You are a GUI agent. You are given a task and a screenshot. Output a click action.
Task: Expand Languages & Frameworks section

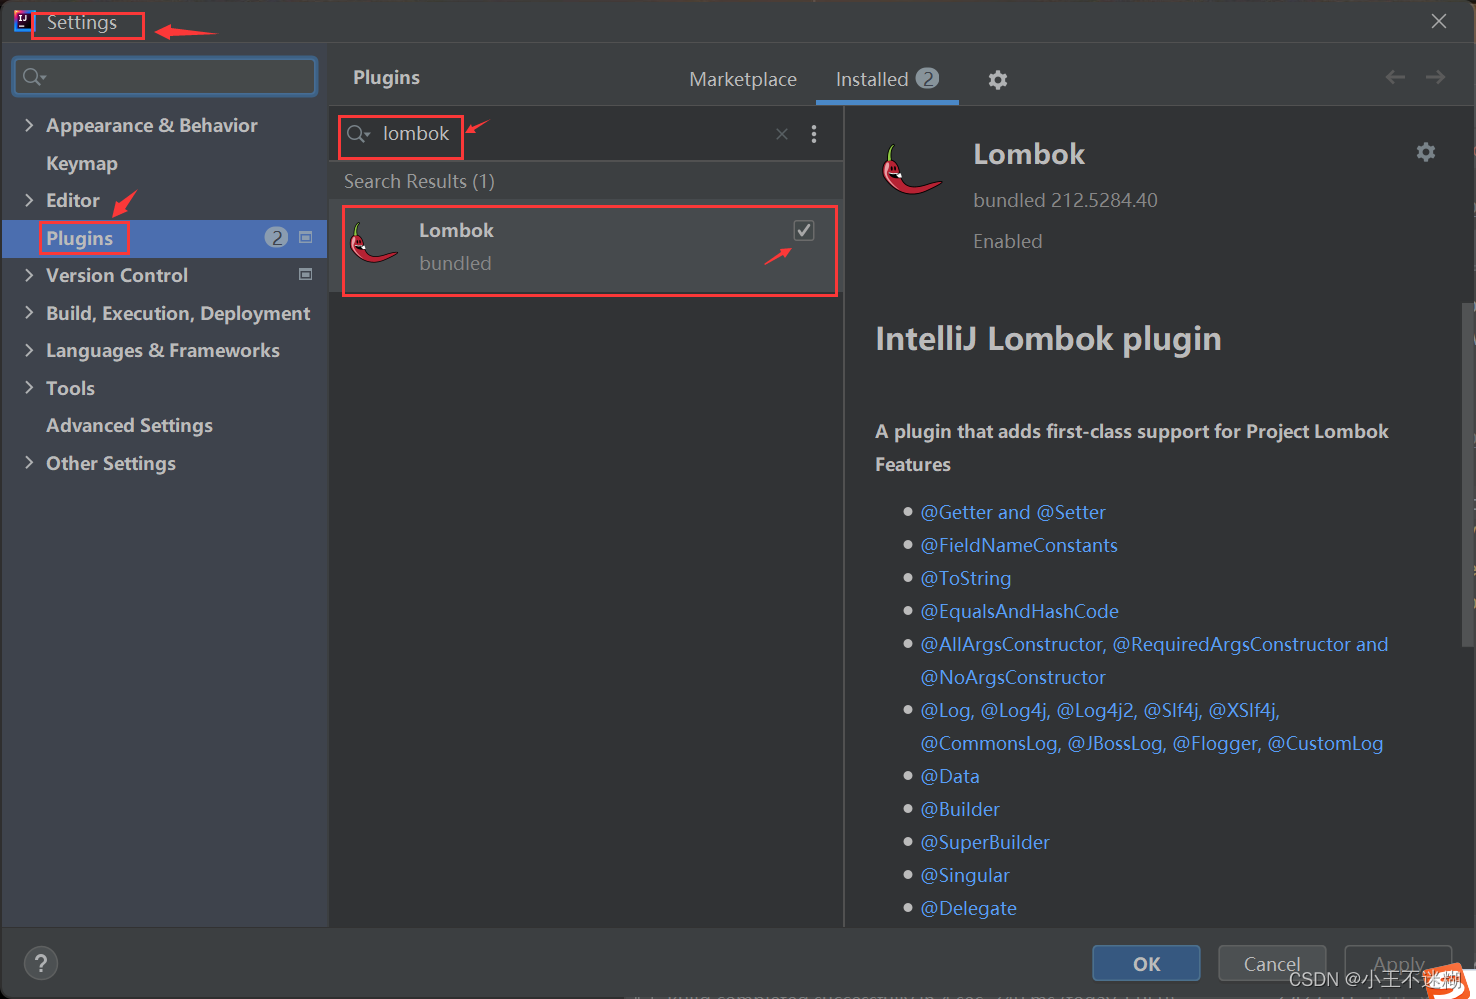tap(29, 350)
